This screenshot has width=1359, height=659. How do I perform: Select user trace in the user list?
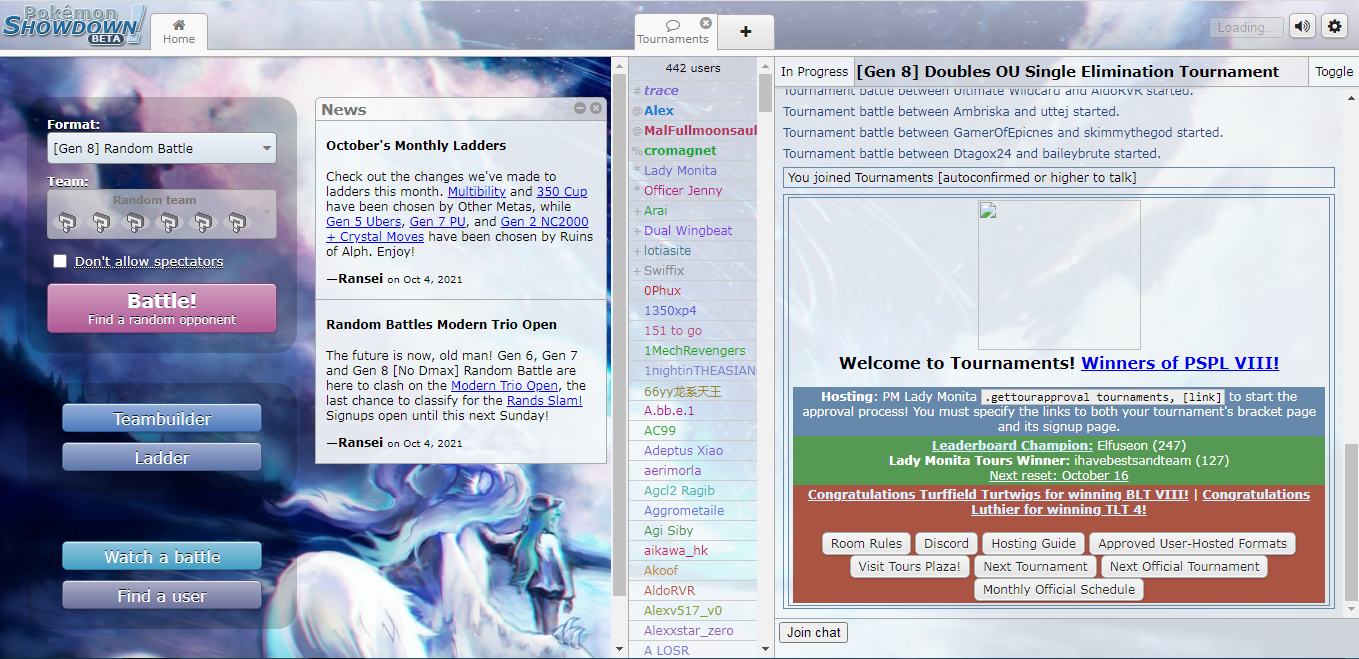693,90
